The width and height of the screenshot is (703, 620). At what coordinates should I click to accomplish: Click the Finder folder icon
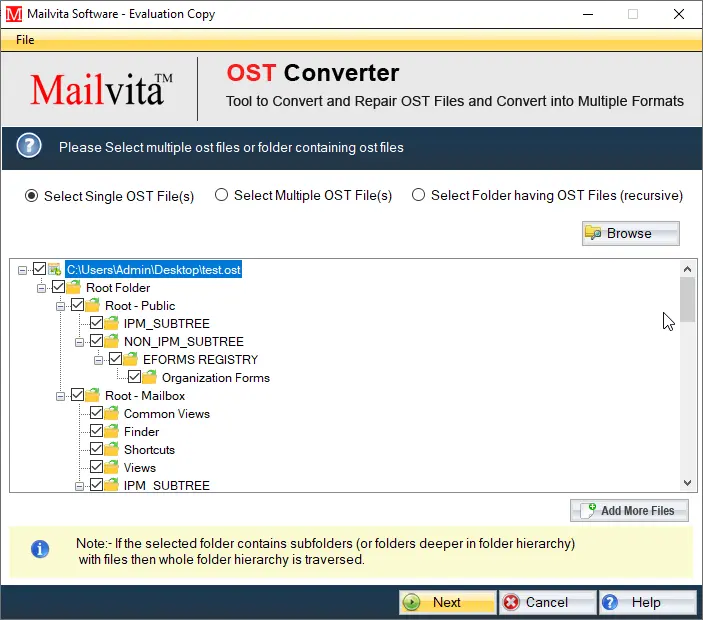click(x=111, y=431)
